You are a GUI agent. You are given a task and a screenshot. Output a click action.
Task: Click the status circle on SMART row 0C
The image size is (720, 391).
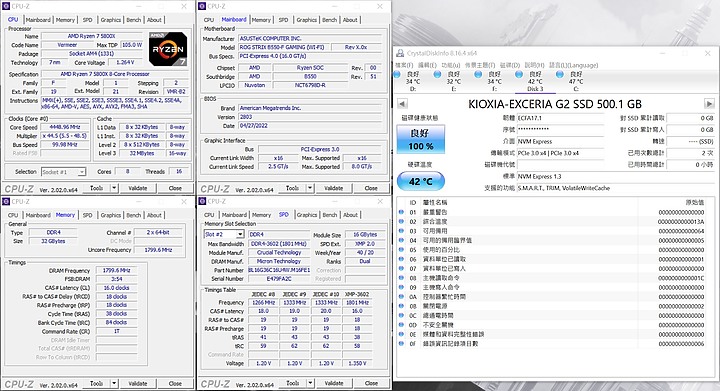401,315
